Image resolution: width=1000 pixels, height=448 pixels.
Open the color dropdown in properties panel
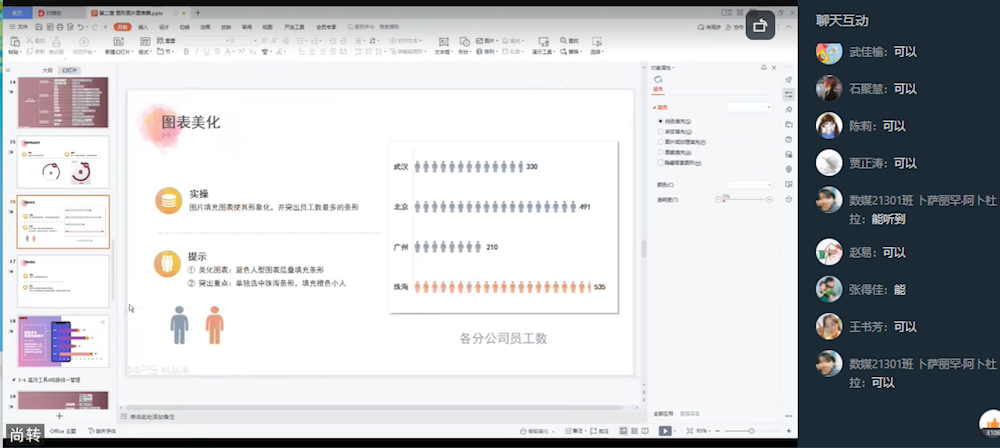[x=749, y=184]
